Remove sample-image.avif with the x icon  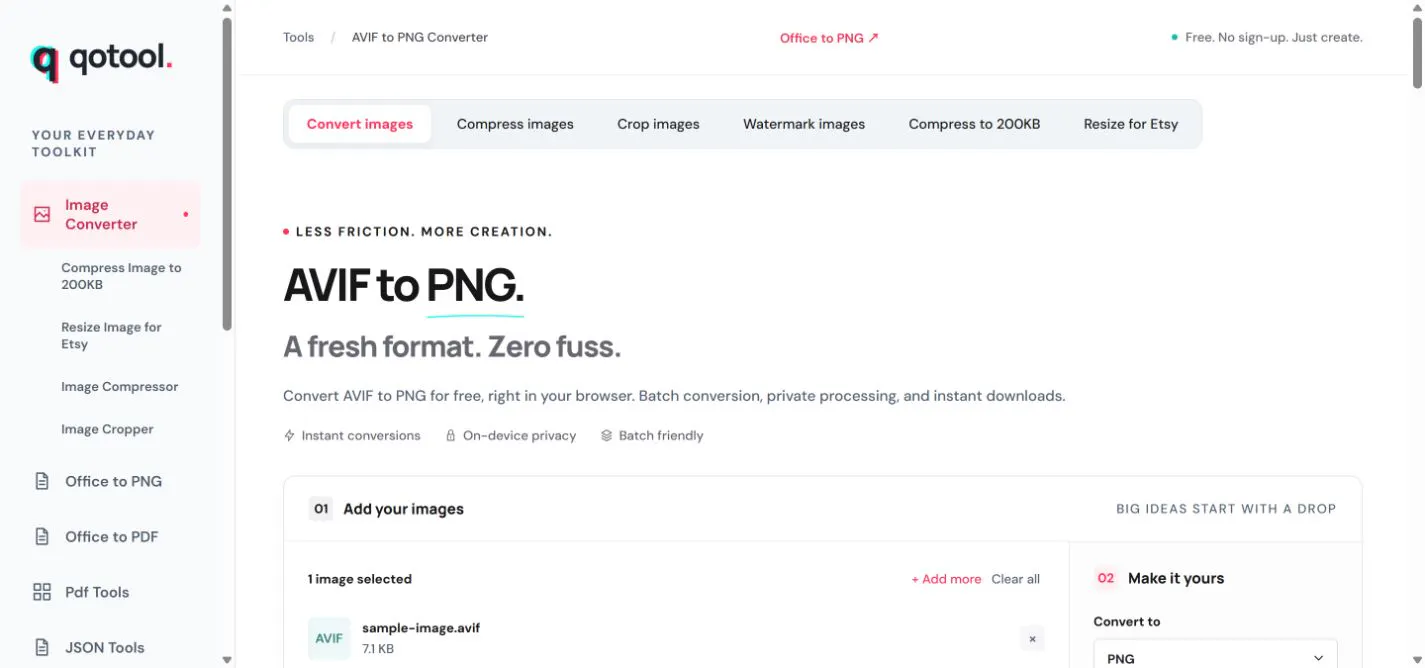point(1032,638)
